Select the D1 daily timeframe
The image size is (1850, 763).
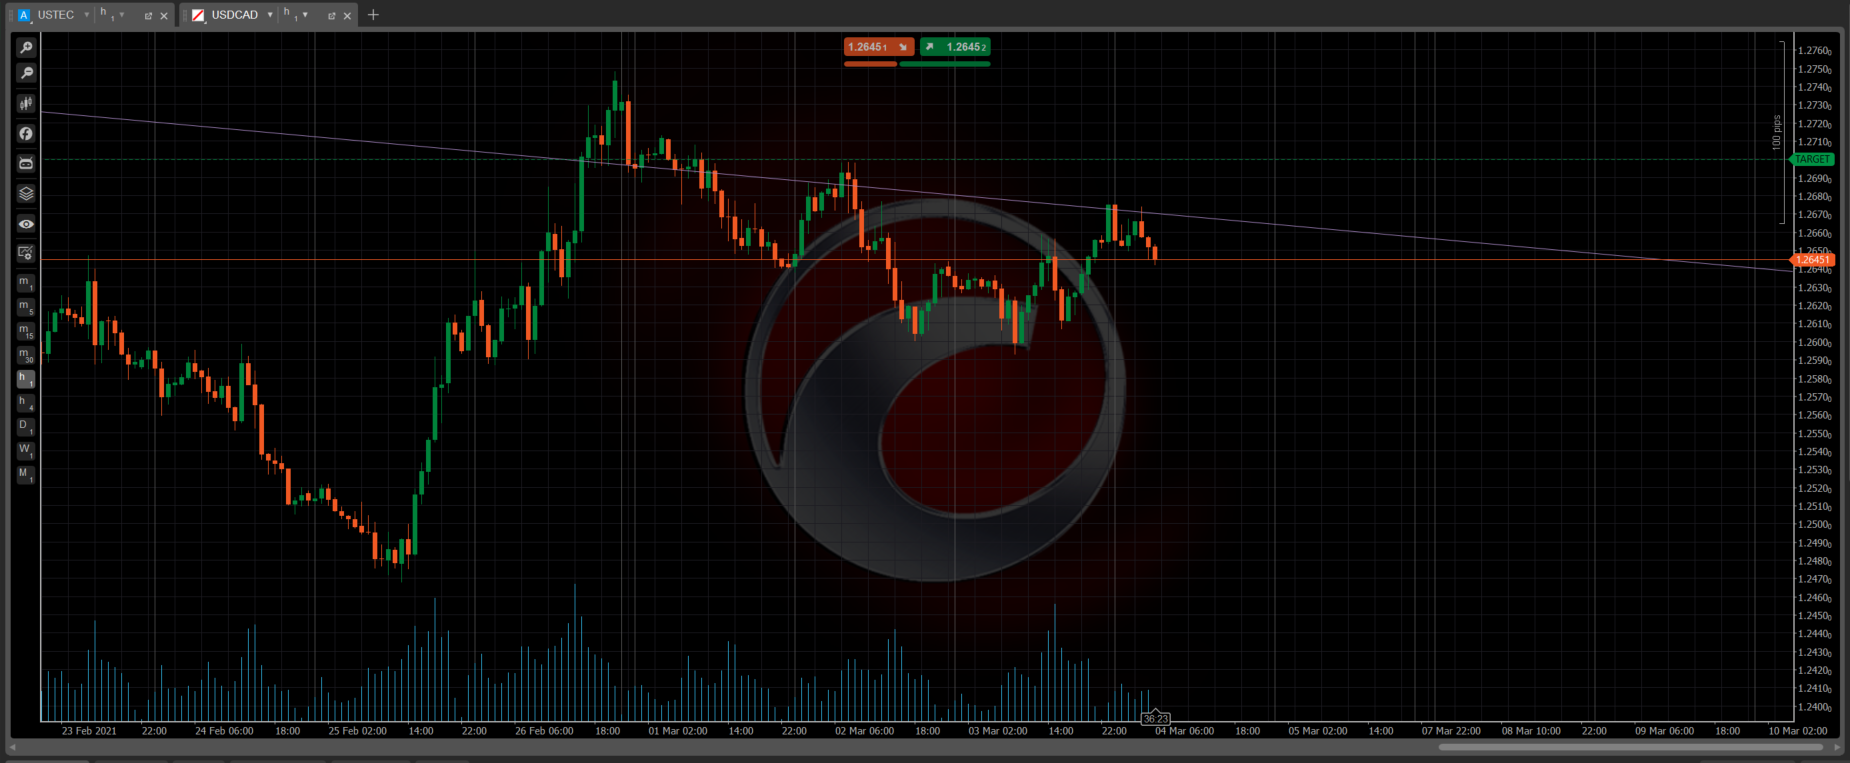[26, 427]
